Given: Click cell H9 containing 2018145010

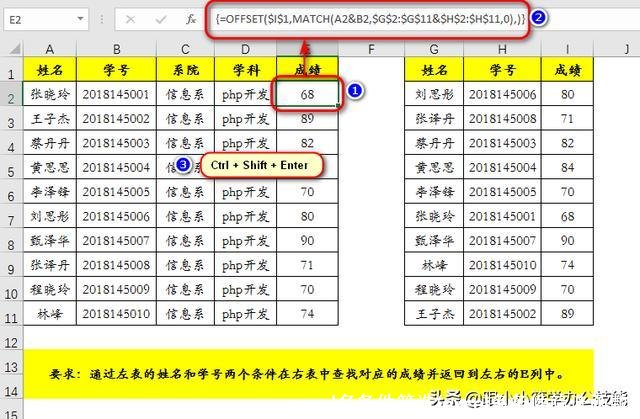Looking at the screenshot, I should click(x=502, y=265).
